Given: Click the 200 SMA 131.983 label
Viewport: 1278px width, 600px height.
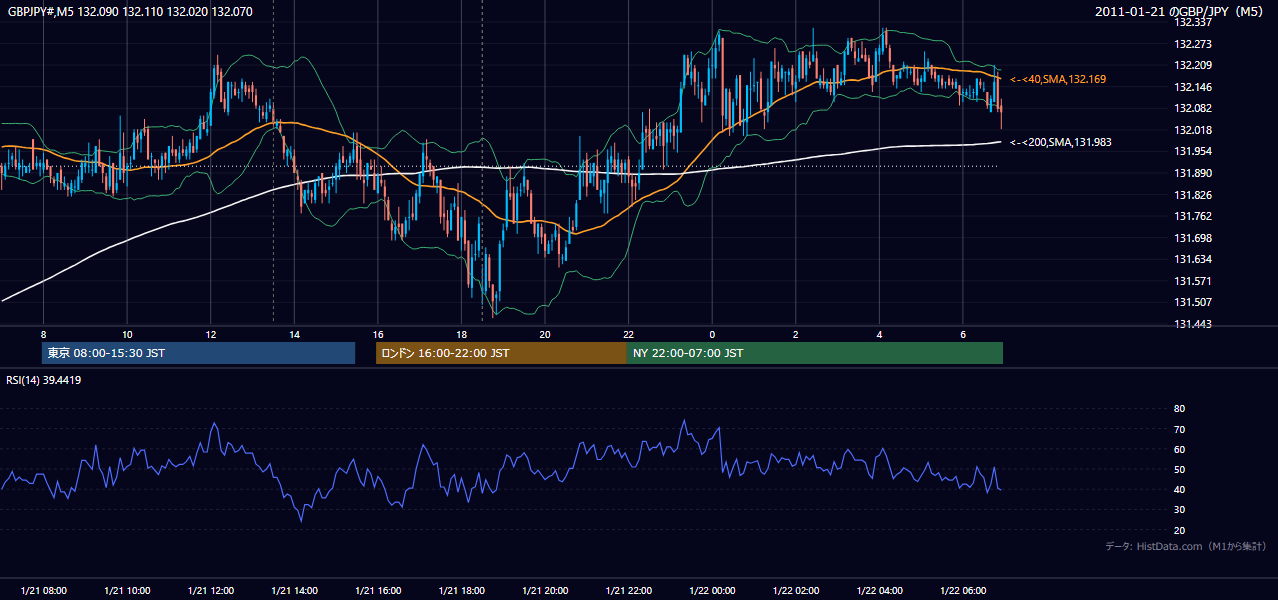Looking at the screenshot, I should [x=1060, y=142].
